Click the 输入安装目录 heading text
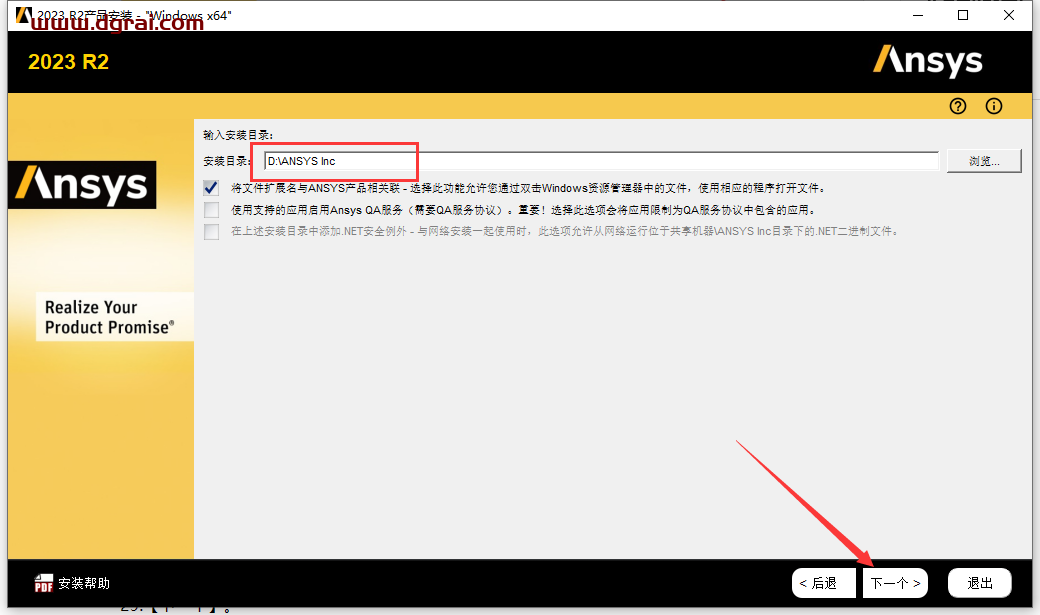Image resolution: width=1040 pixels, height=615 pixels. point(238,135)
